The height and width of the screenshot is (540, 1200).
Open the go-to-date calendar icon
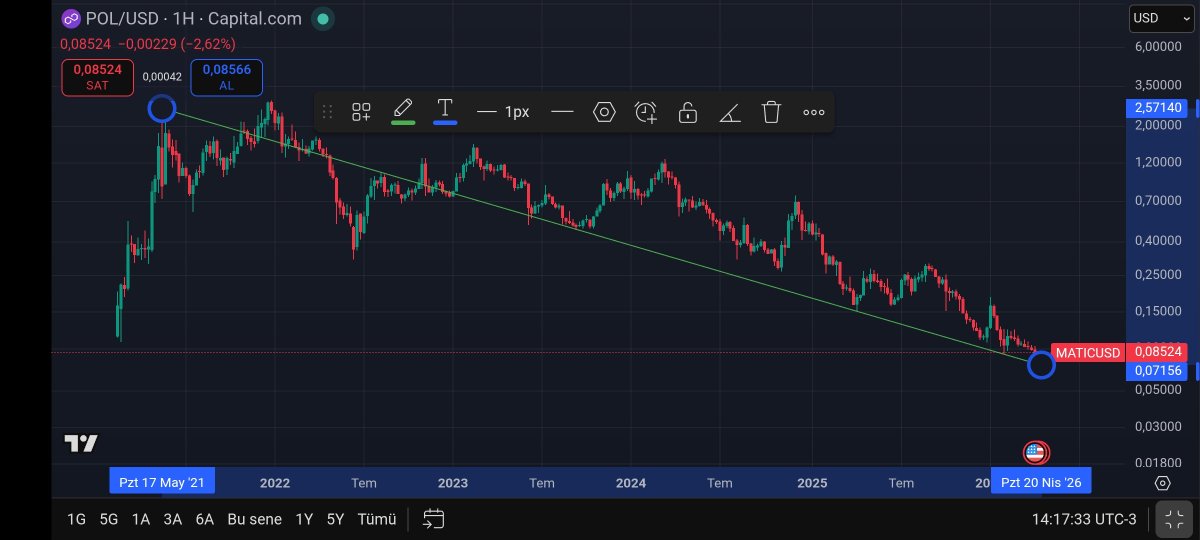pyautogui.click(x=433, y=519)
